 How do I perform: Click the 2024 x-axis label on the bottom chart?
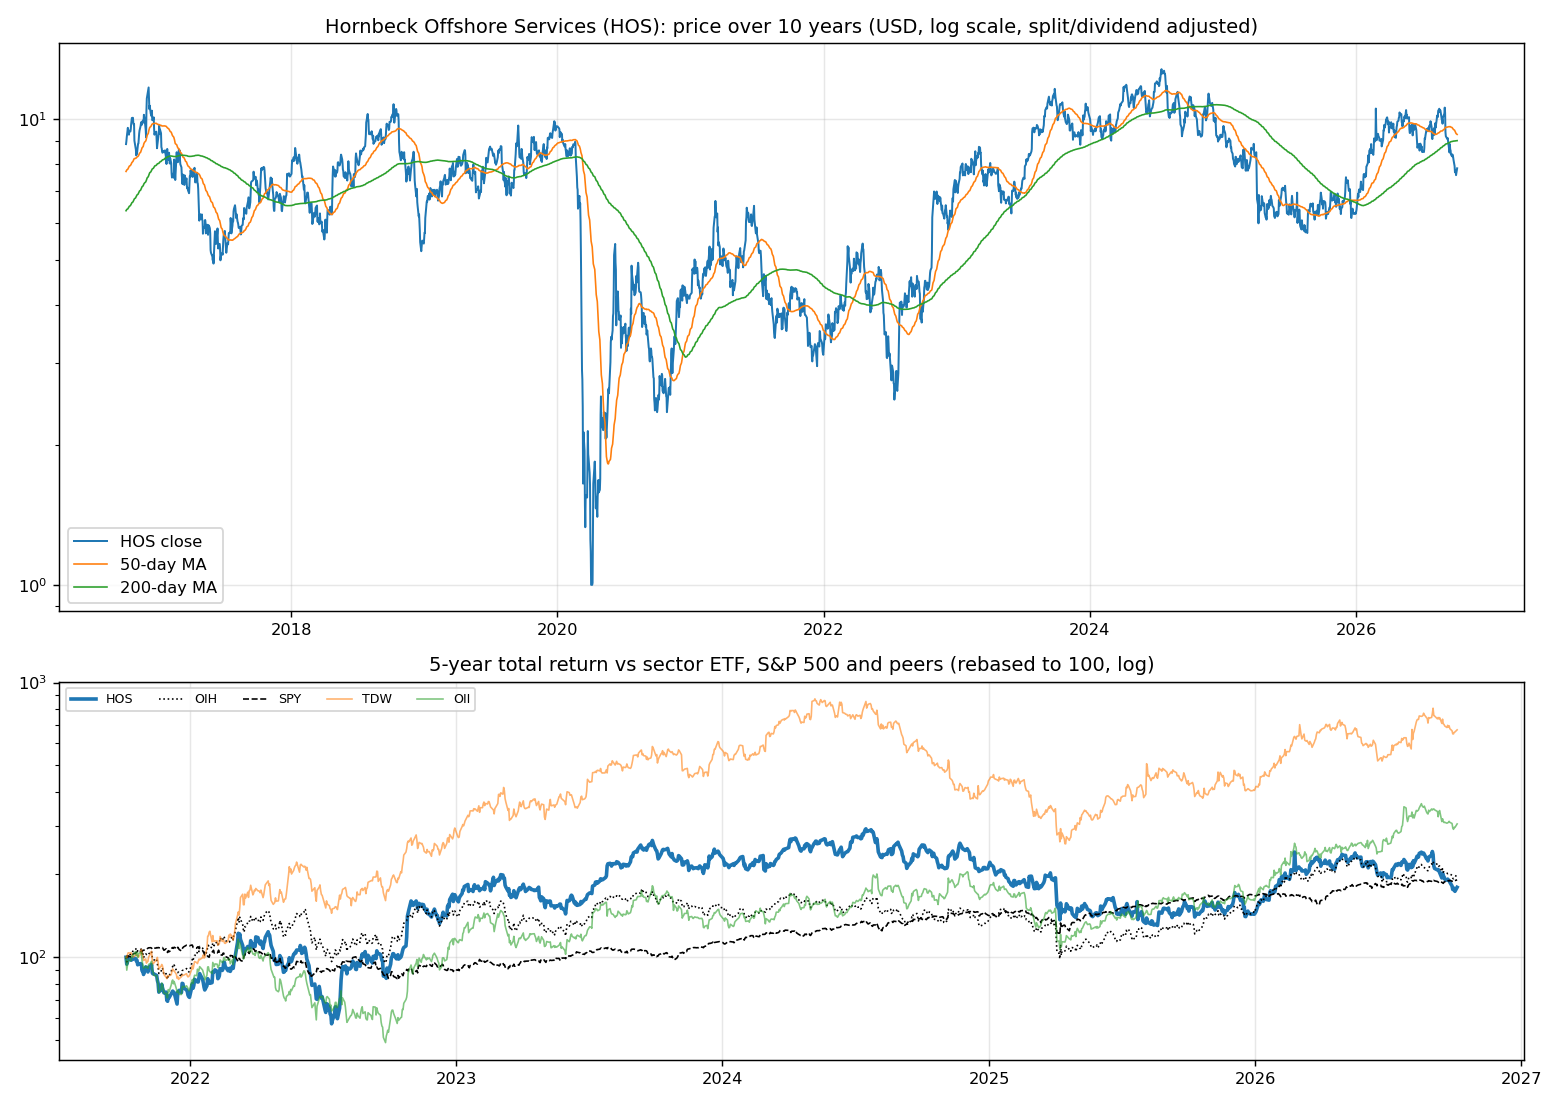(722, 1079)
